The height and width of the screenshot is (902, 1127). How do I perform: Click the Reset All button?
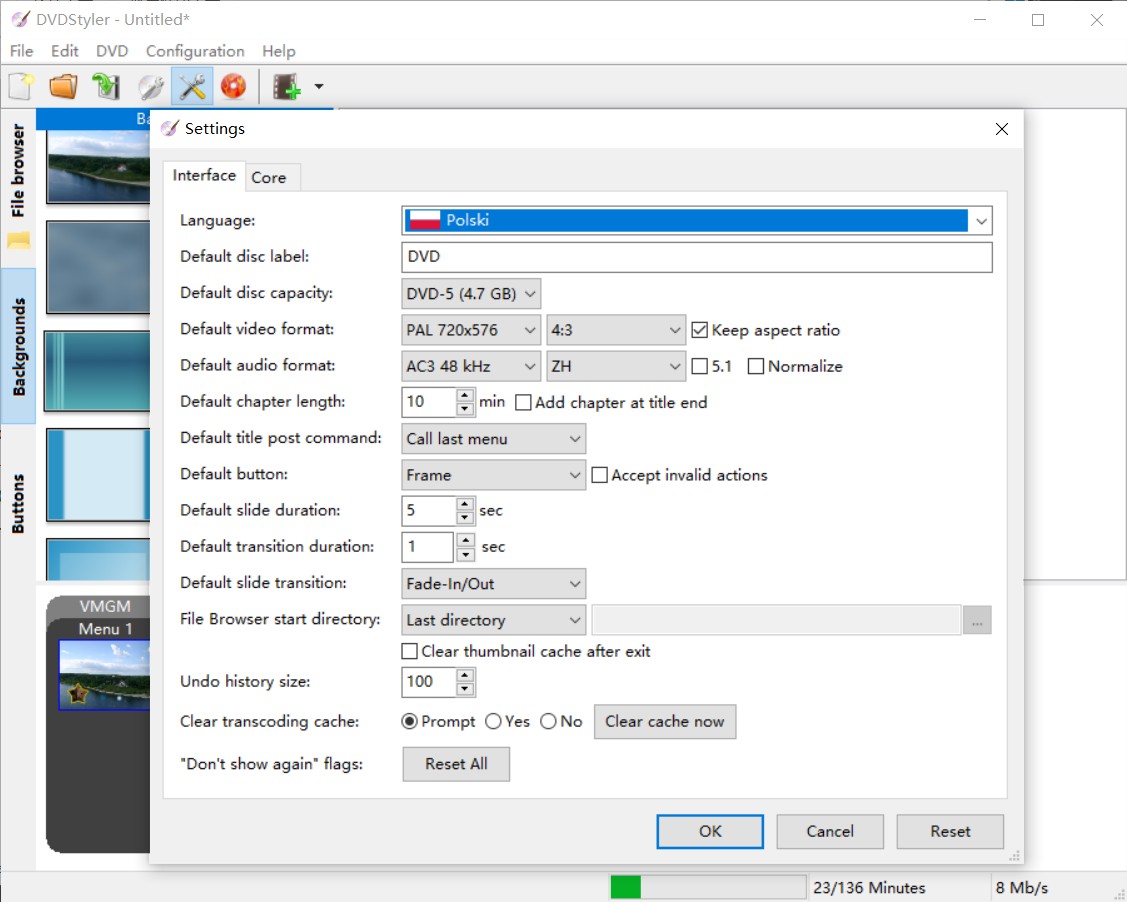pos(456,764)
